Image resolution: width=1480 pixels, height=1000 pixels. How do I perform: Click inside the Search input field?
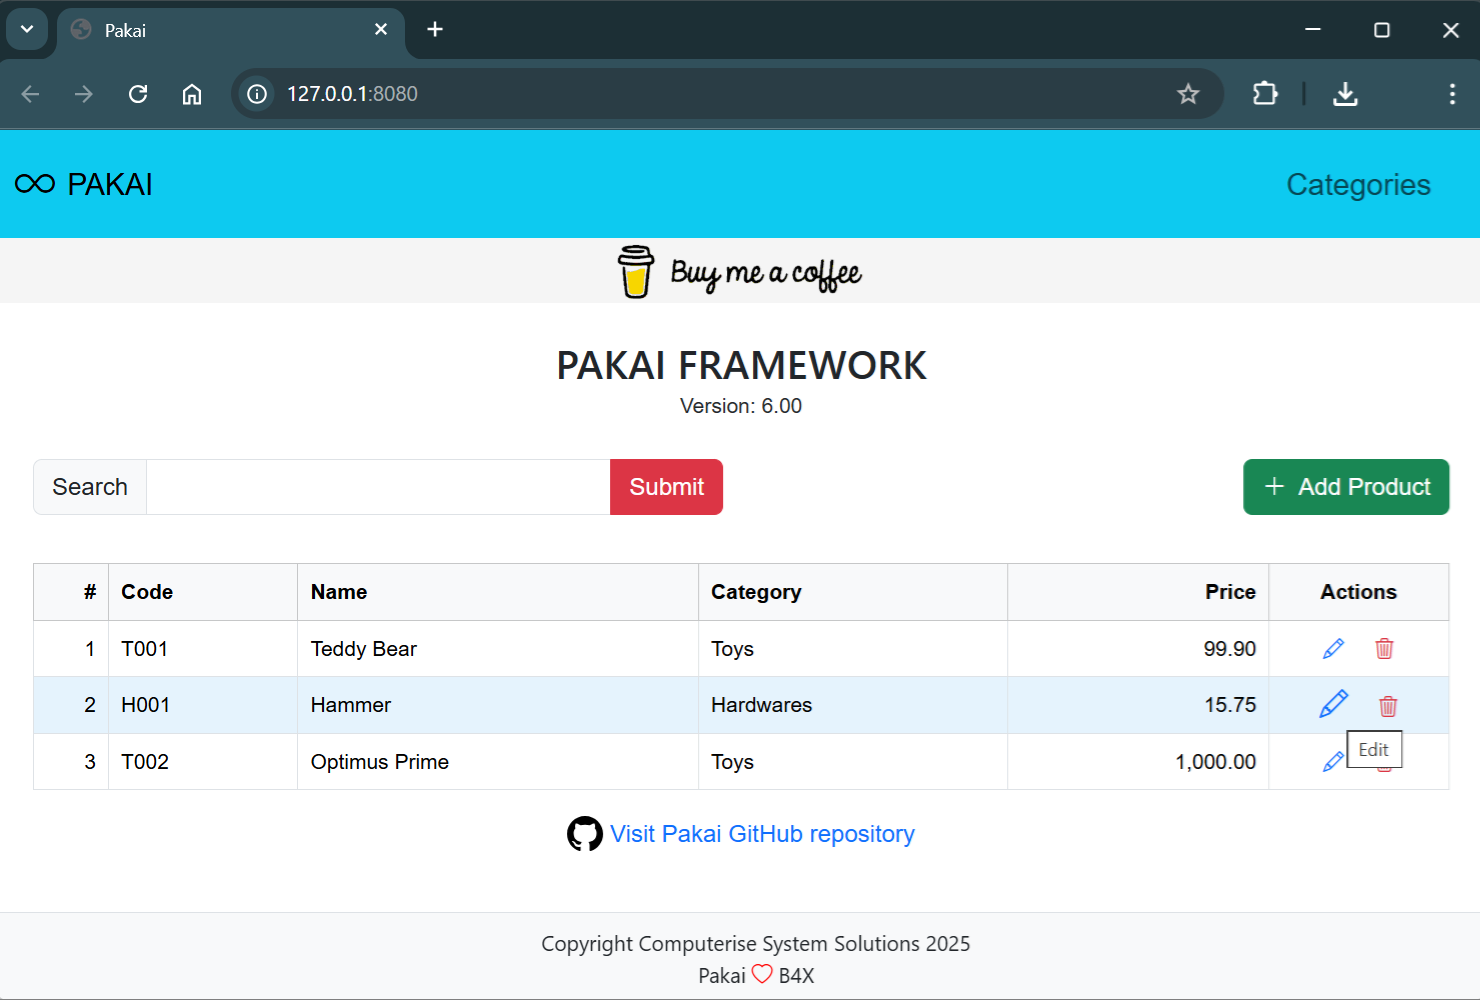pos(377,487)
